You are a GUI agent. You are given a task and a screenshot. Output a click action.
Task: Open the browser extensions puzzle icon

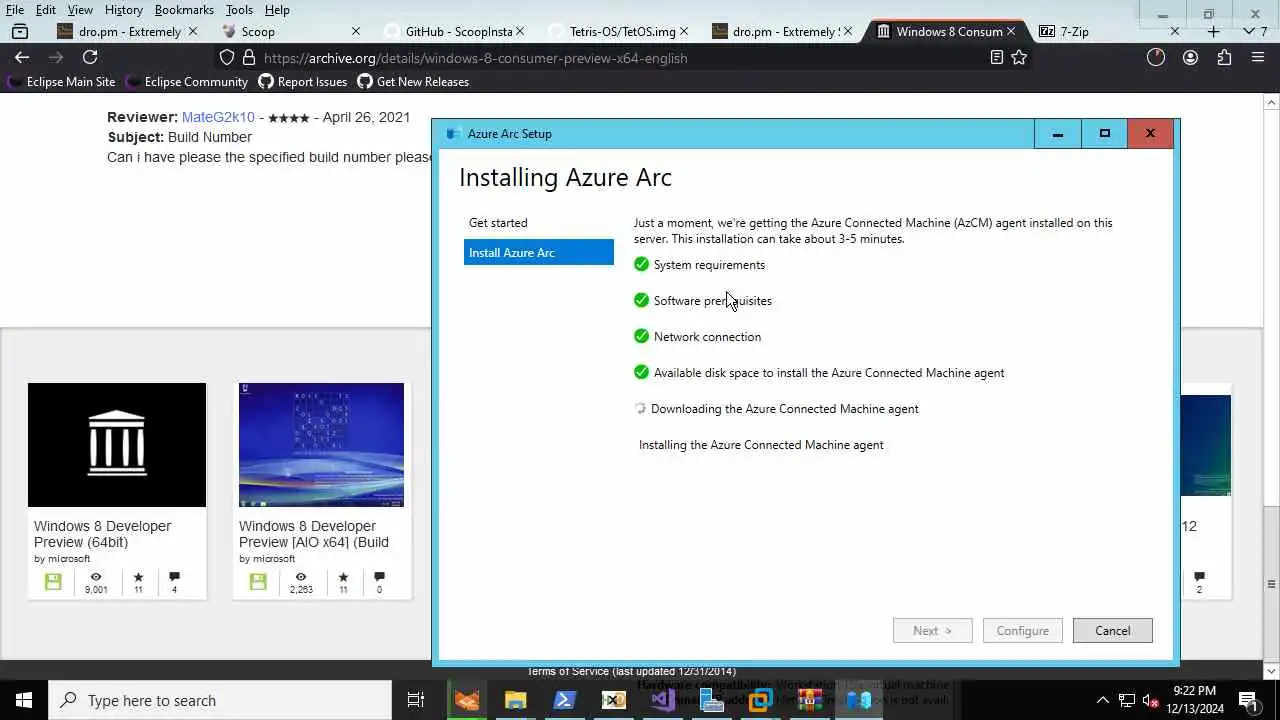pos(1224,58)
